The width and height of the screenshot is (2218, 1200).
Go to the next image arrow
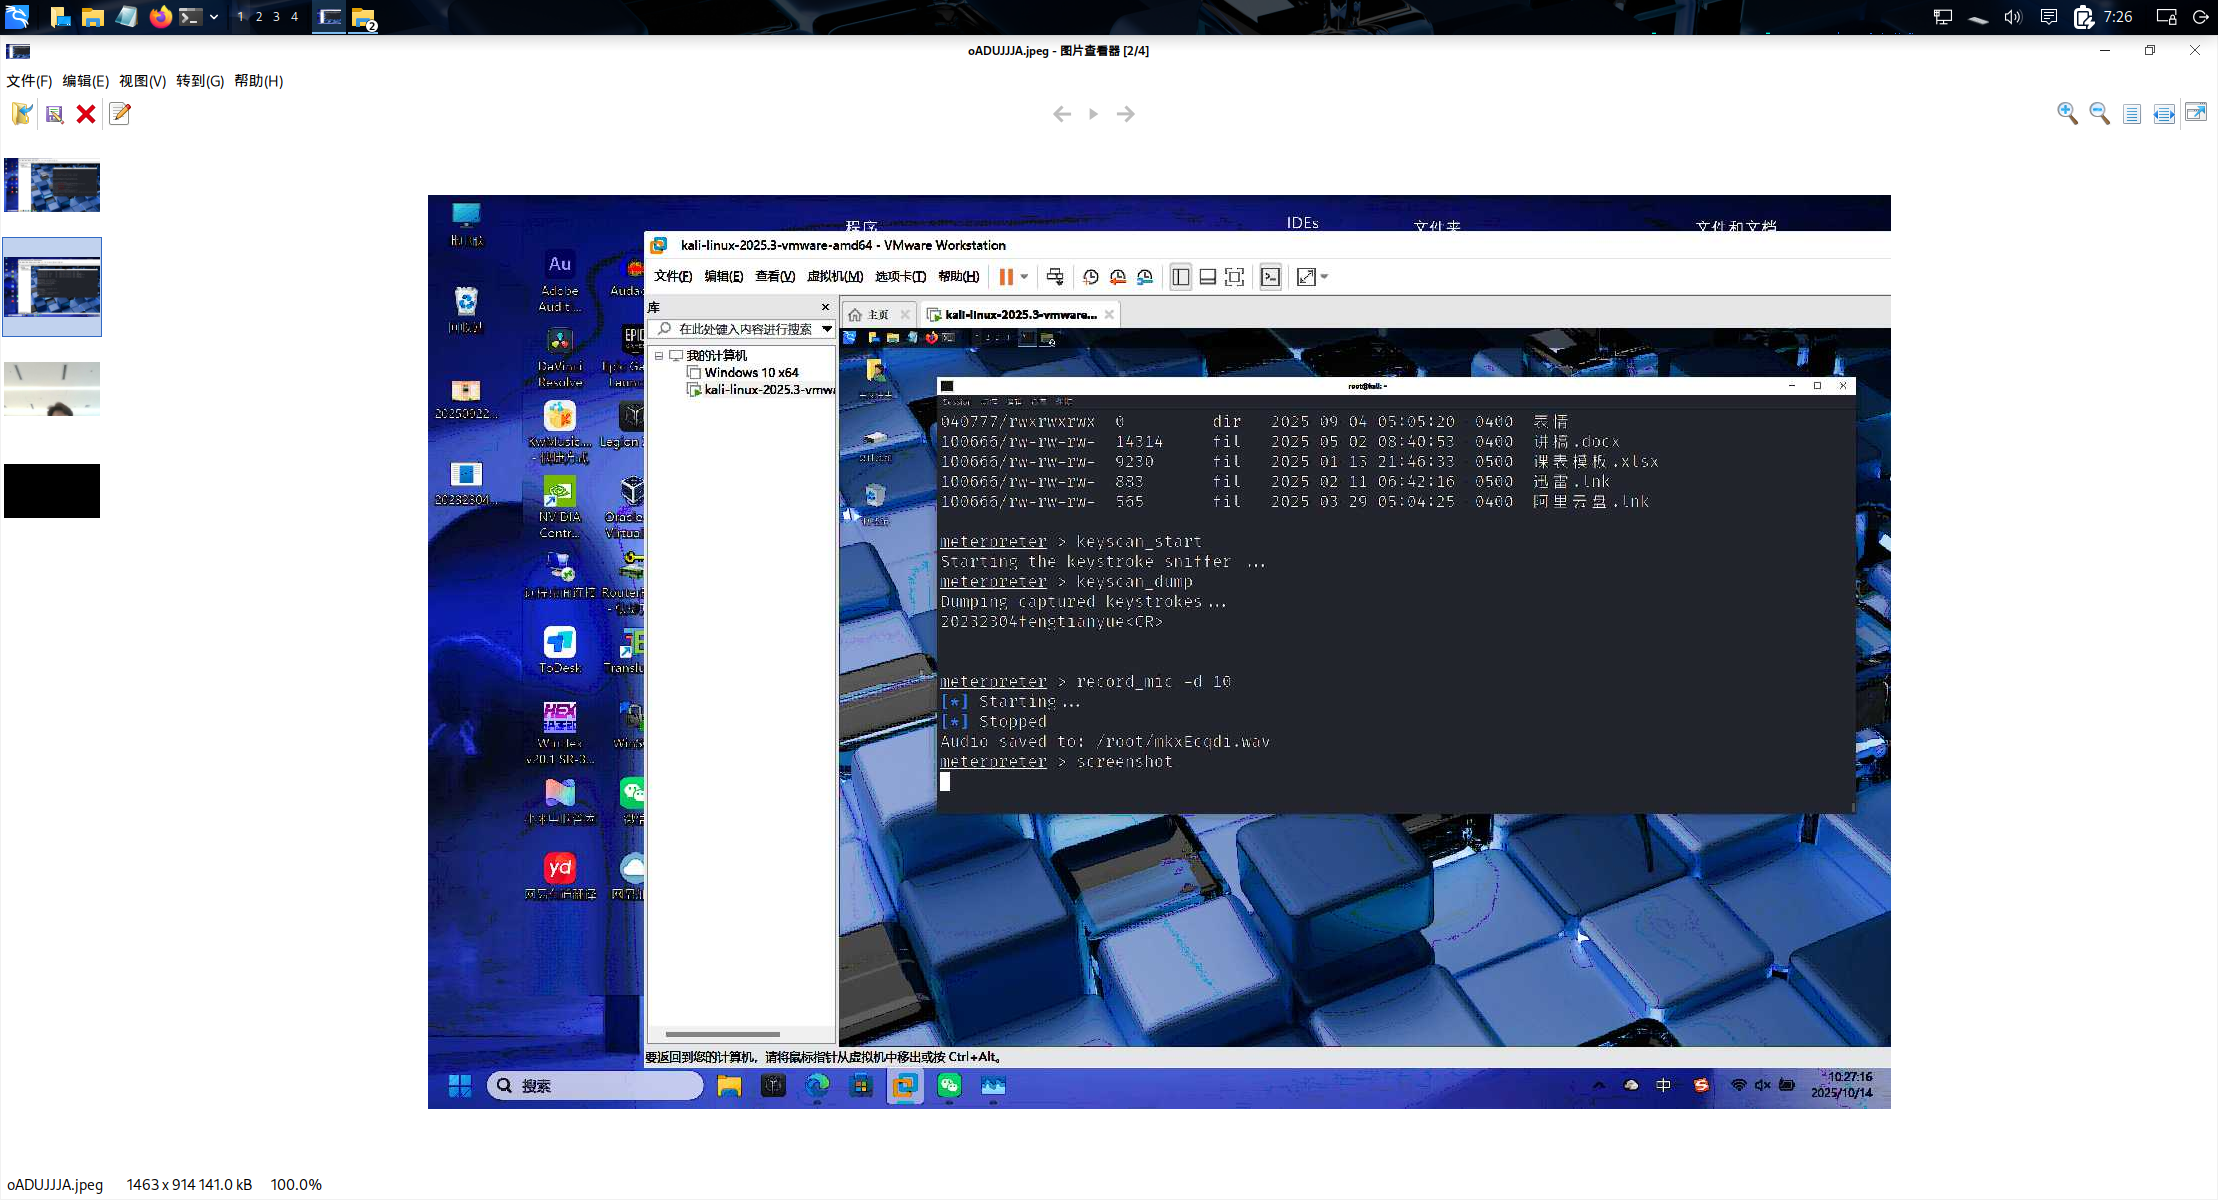[x=1126, y=114]
